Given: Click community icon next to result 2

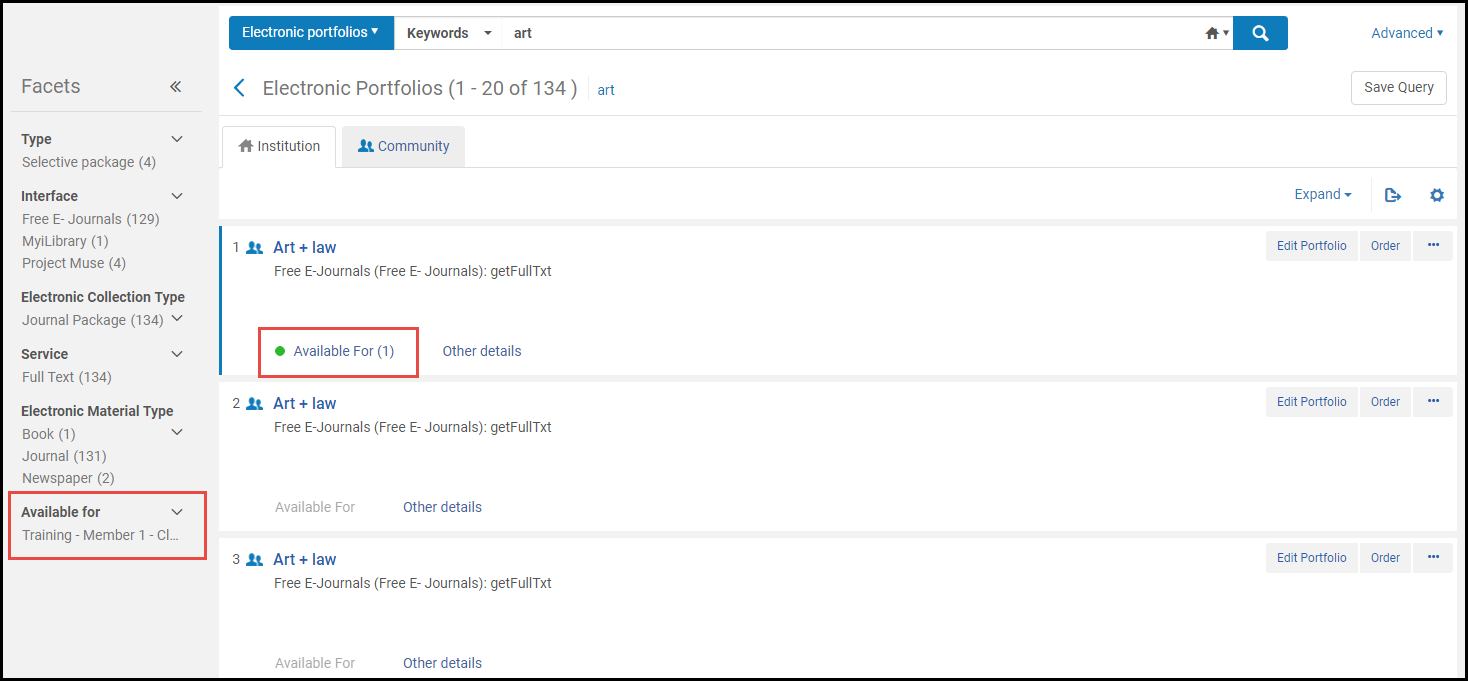Looking at the screenshot, I should [255, 404].
